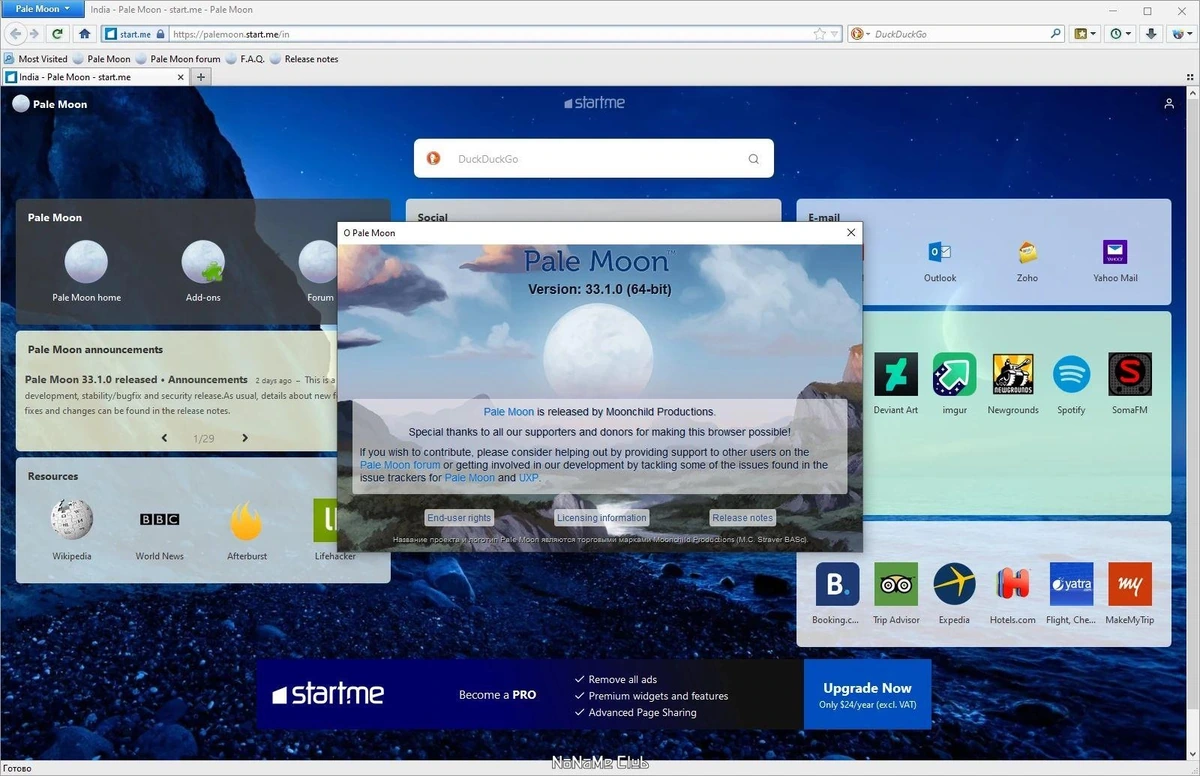This screenshot has height=776, width=1200.
Task: Go to browser home page icon
Action: coord(85,34)
